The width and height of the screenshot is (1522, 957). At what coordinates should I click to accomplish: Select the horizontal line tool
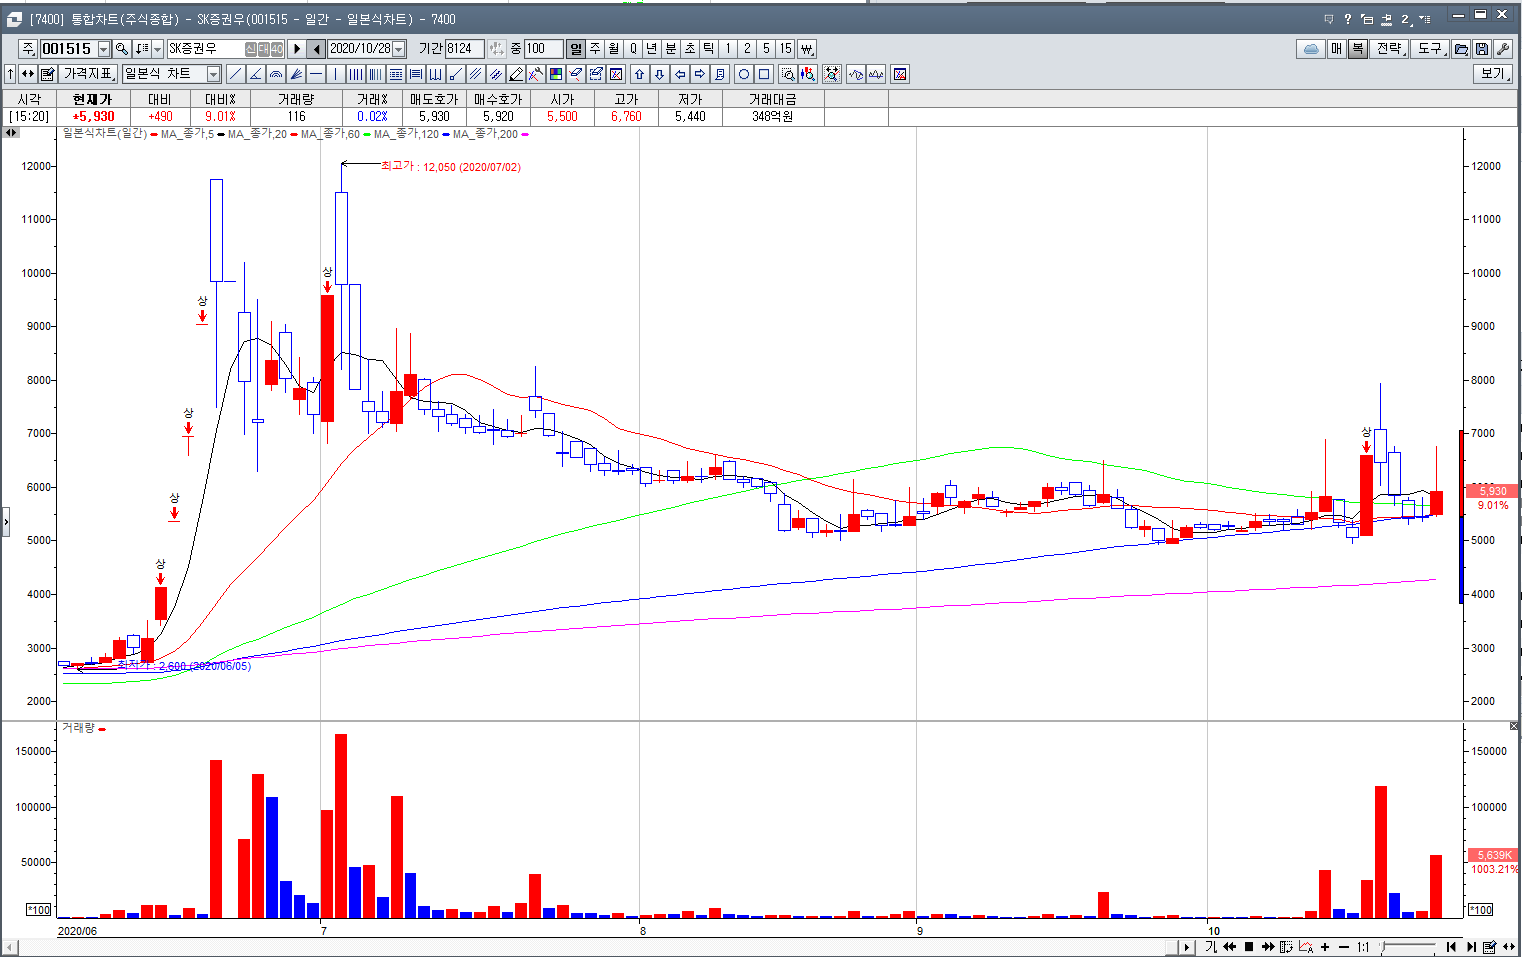coord(315,74)
